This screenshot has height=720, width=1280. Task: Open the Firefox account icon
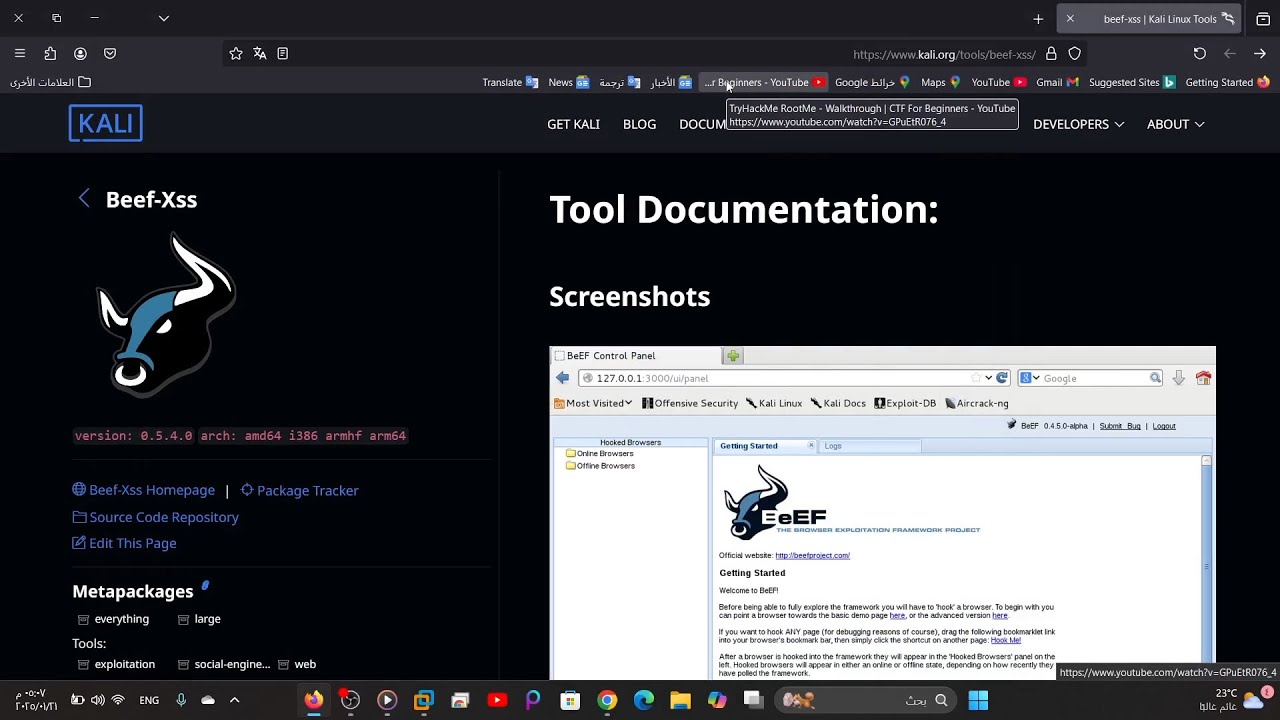(80, 53)
